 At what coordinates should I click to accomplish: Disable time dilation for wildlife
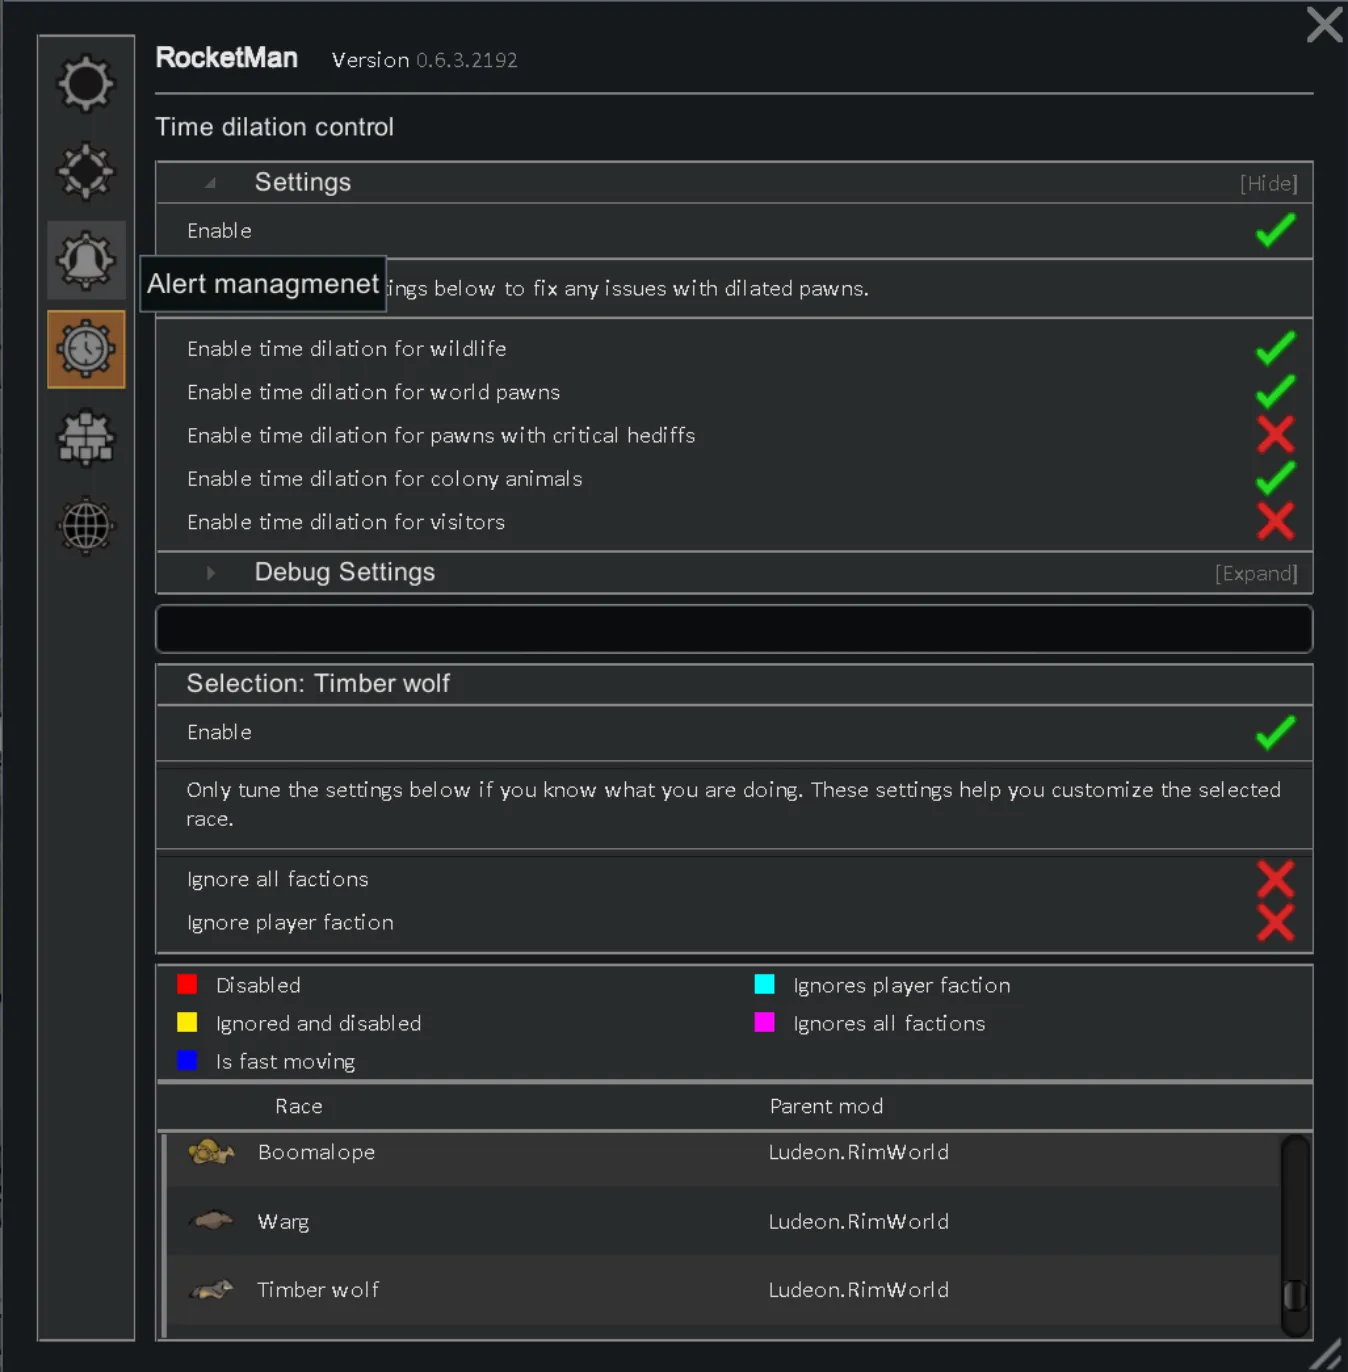(1275, 349)
